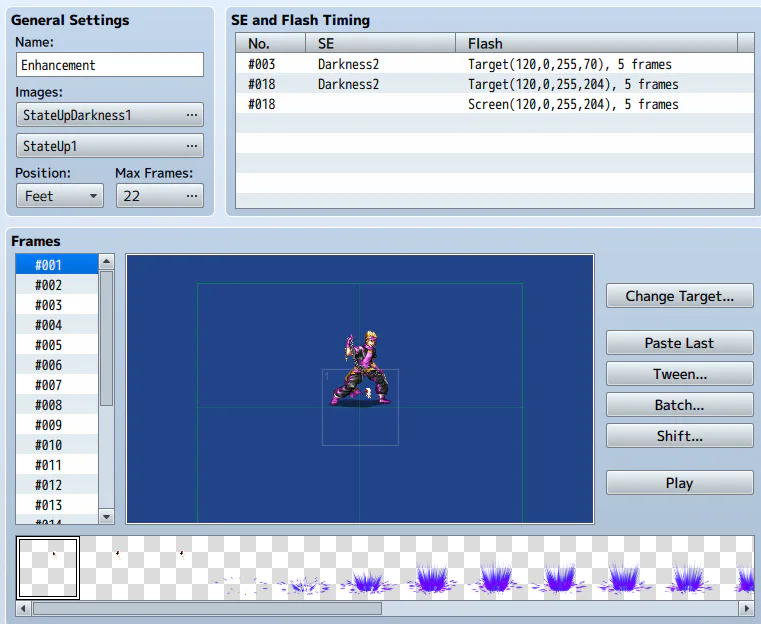Select the ninth pattern cell with purple burst
The width and height of the screenshot is (761, 624).
pos(560,568)
